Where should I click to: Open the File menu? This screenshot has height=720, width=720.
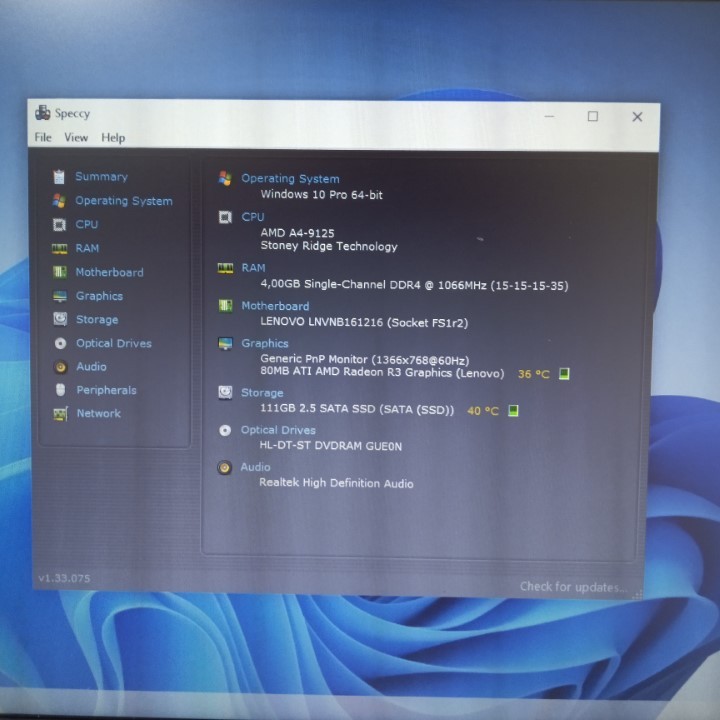coord(43,138)
